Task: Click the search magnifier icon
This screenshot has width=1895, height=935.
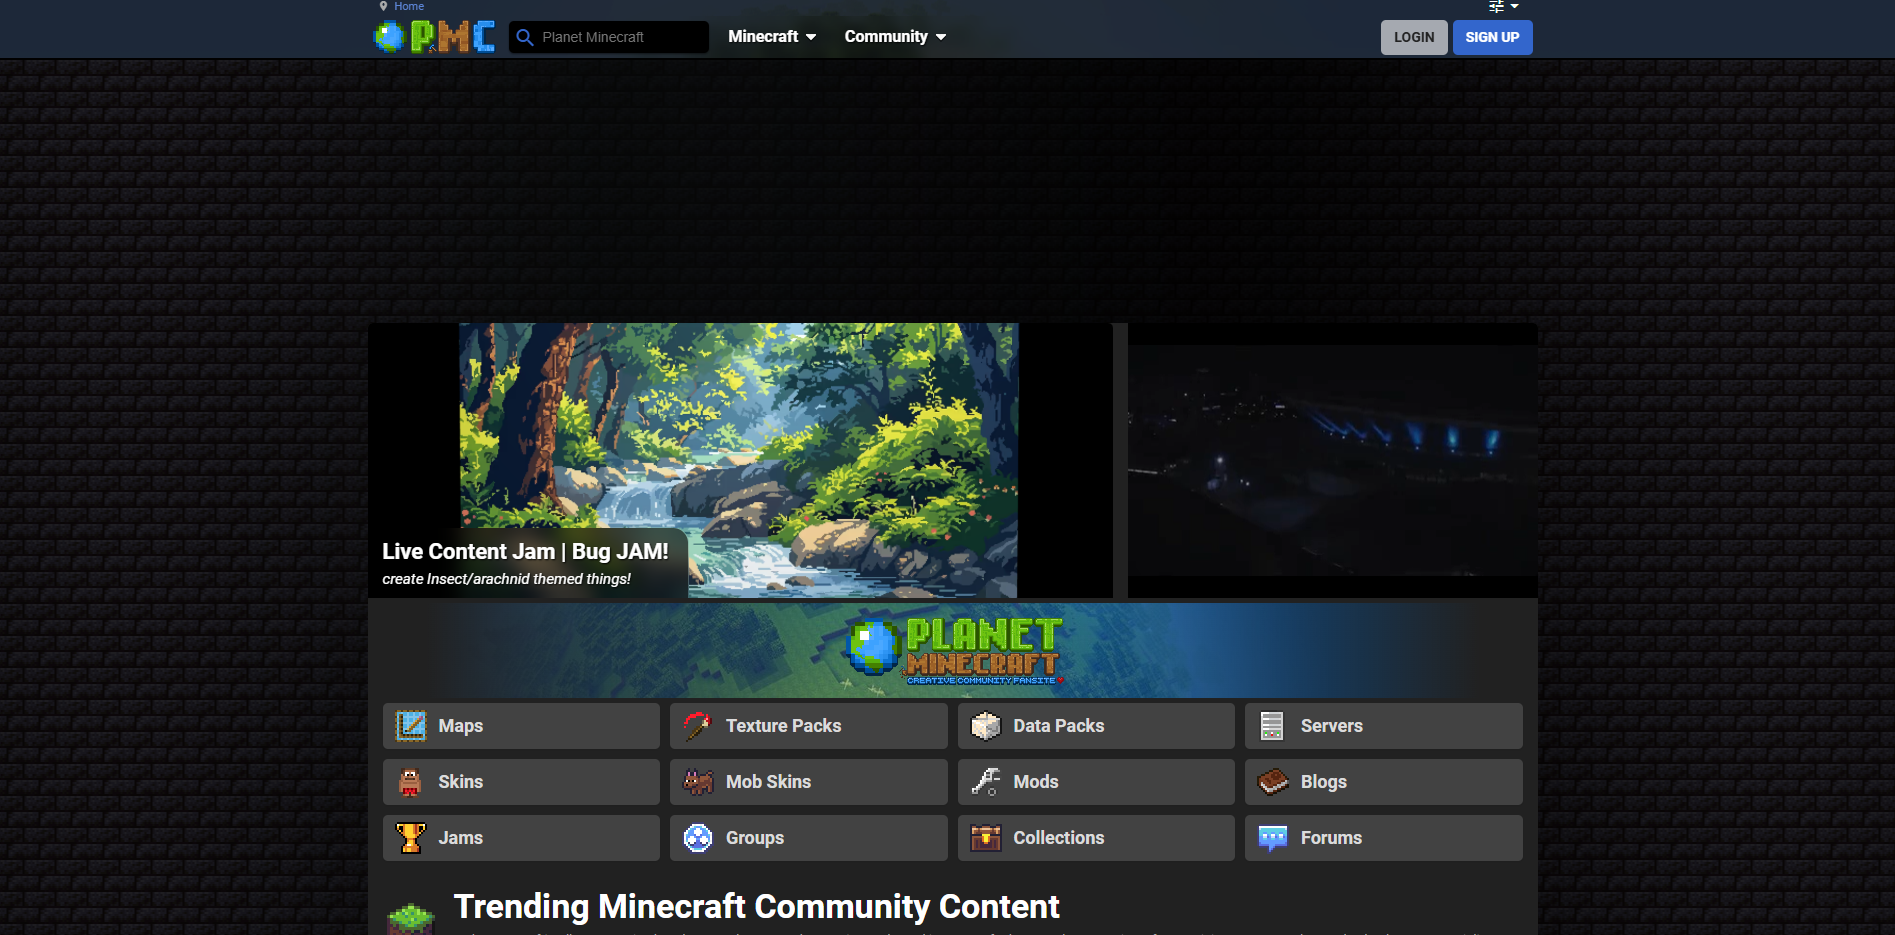Action: coord(524,37)
